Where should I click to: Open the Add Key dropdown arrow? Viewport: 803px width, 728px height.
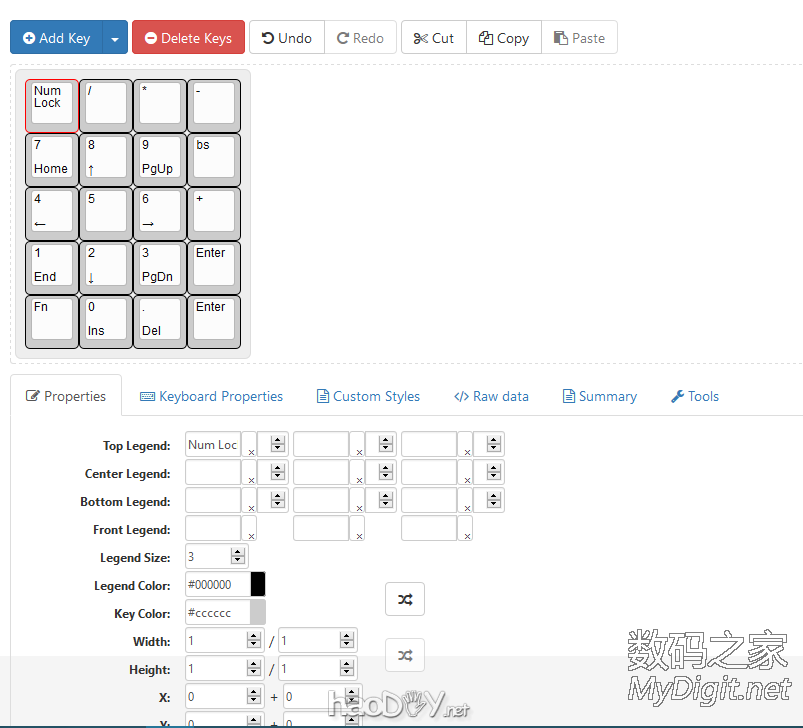click(x=115, y=38)
